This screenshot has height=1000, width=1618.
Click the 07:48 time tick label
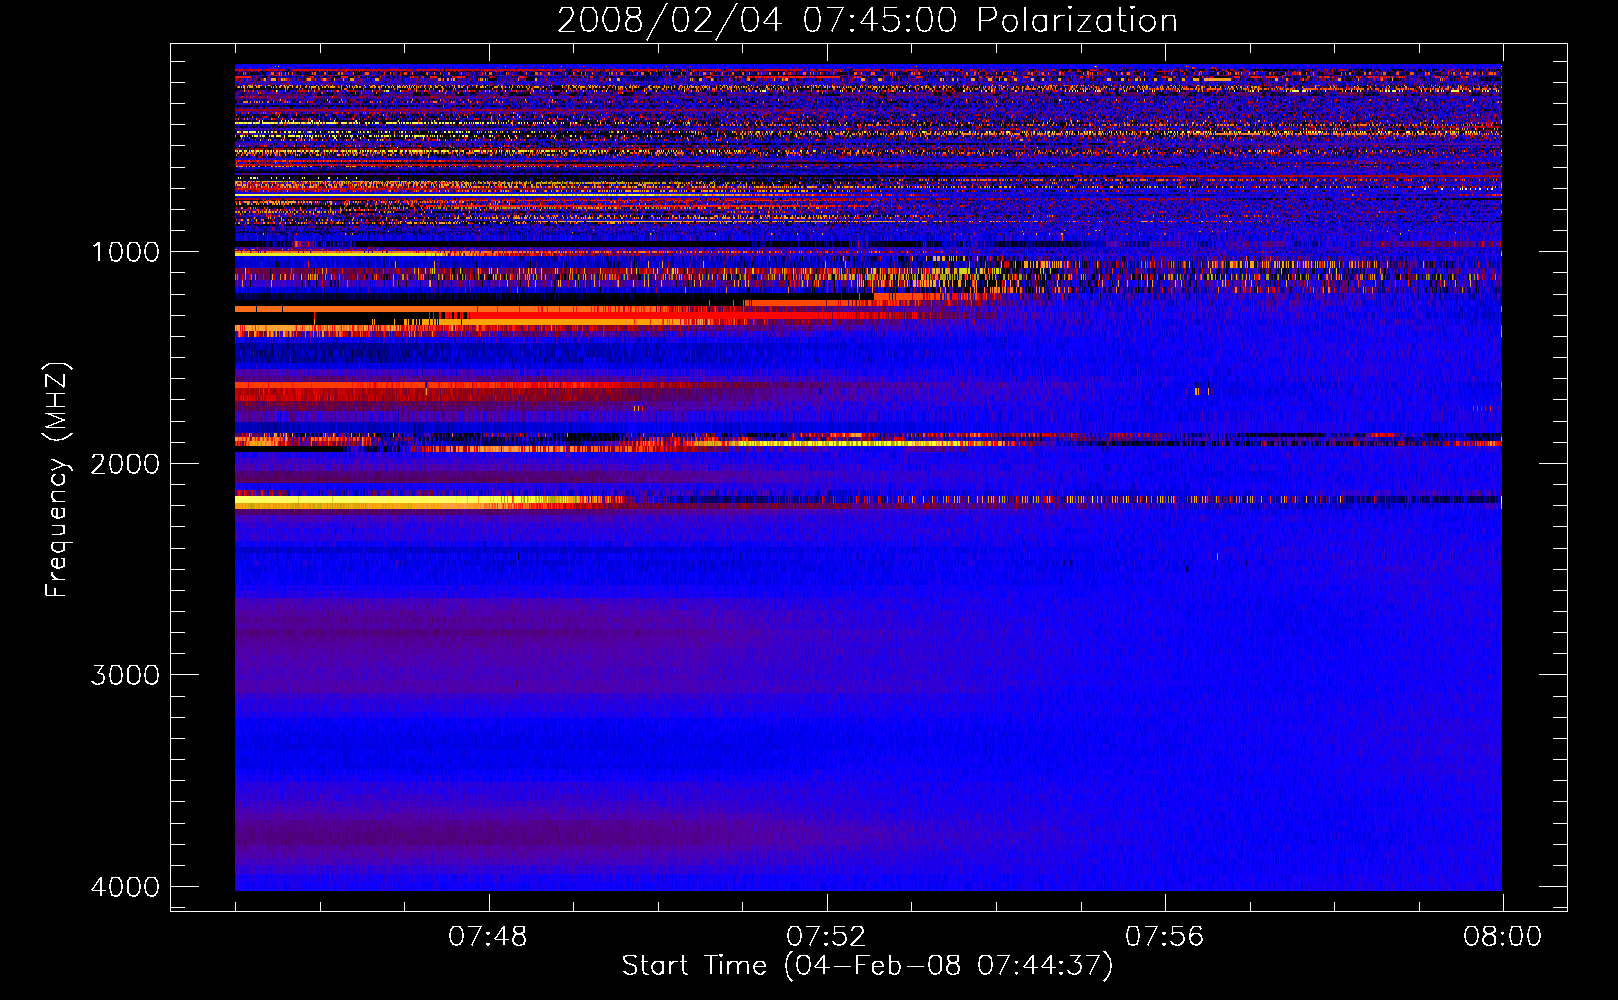point(488,937)
